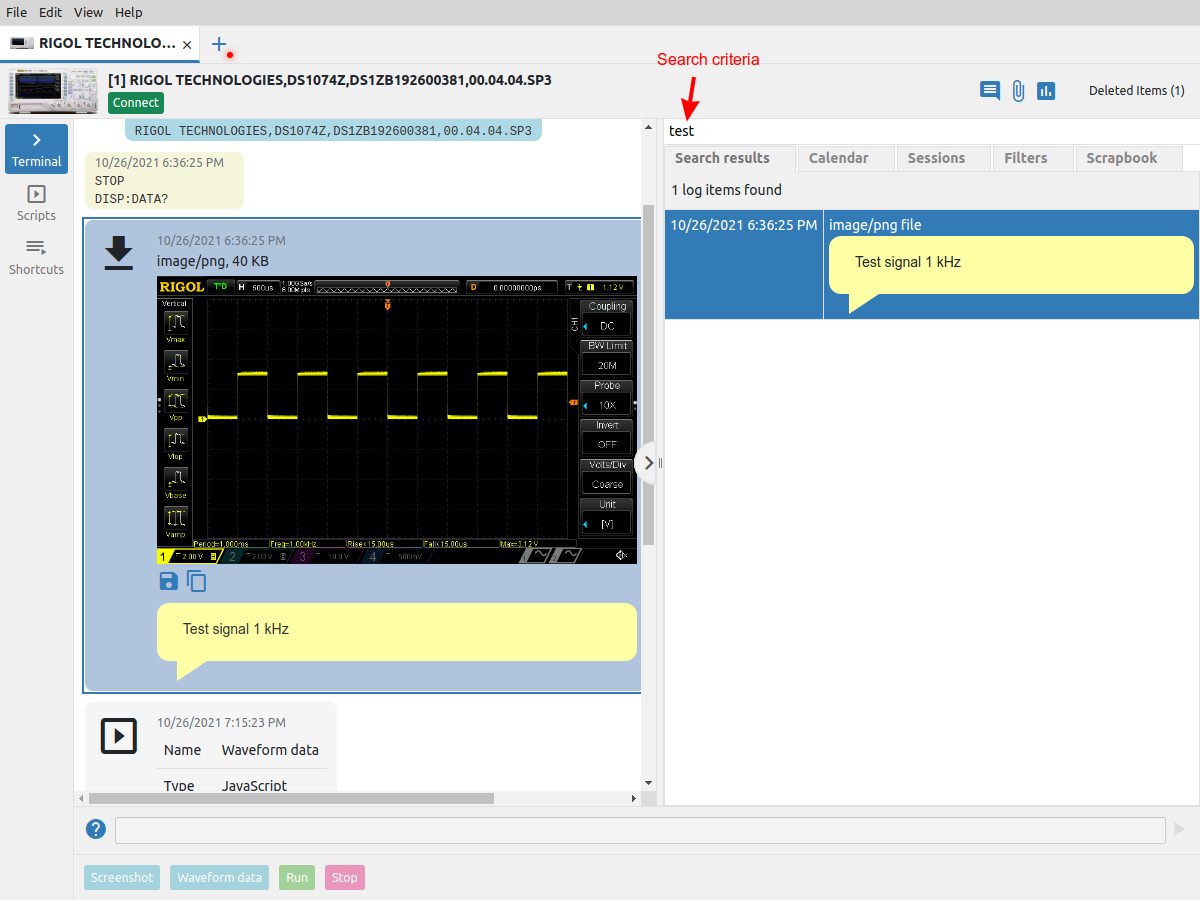Screen dimensions: 1200x900
Task: Click the instrument title "[1] RIGOL TECHNOLOGIES,DS1074Z..."
Action: [330, 80]
